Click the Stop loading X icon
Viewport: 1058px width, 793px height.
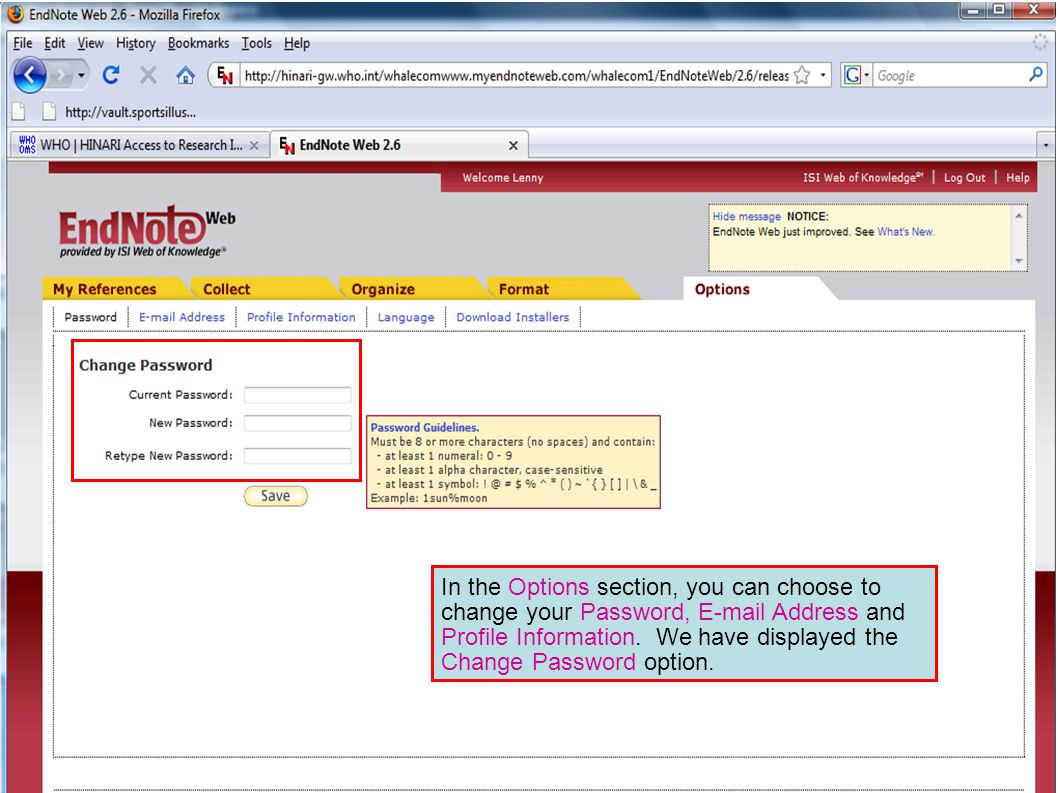click(x=148, y=75)
